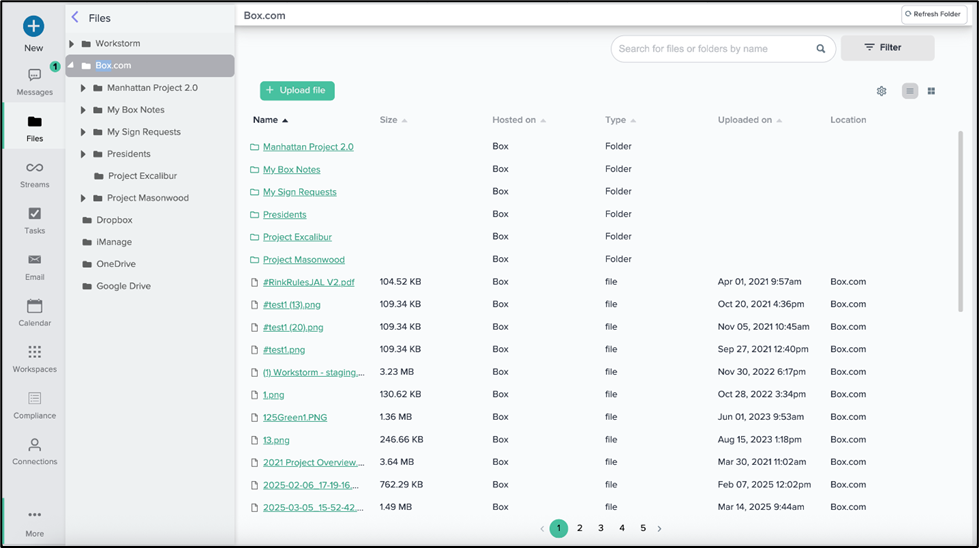Sort by the Uploaded on column header
Image resolution: width=979 pixels, height=548 pixels.
click(x=749, y=120)
